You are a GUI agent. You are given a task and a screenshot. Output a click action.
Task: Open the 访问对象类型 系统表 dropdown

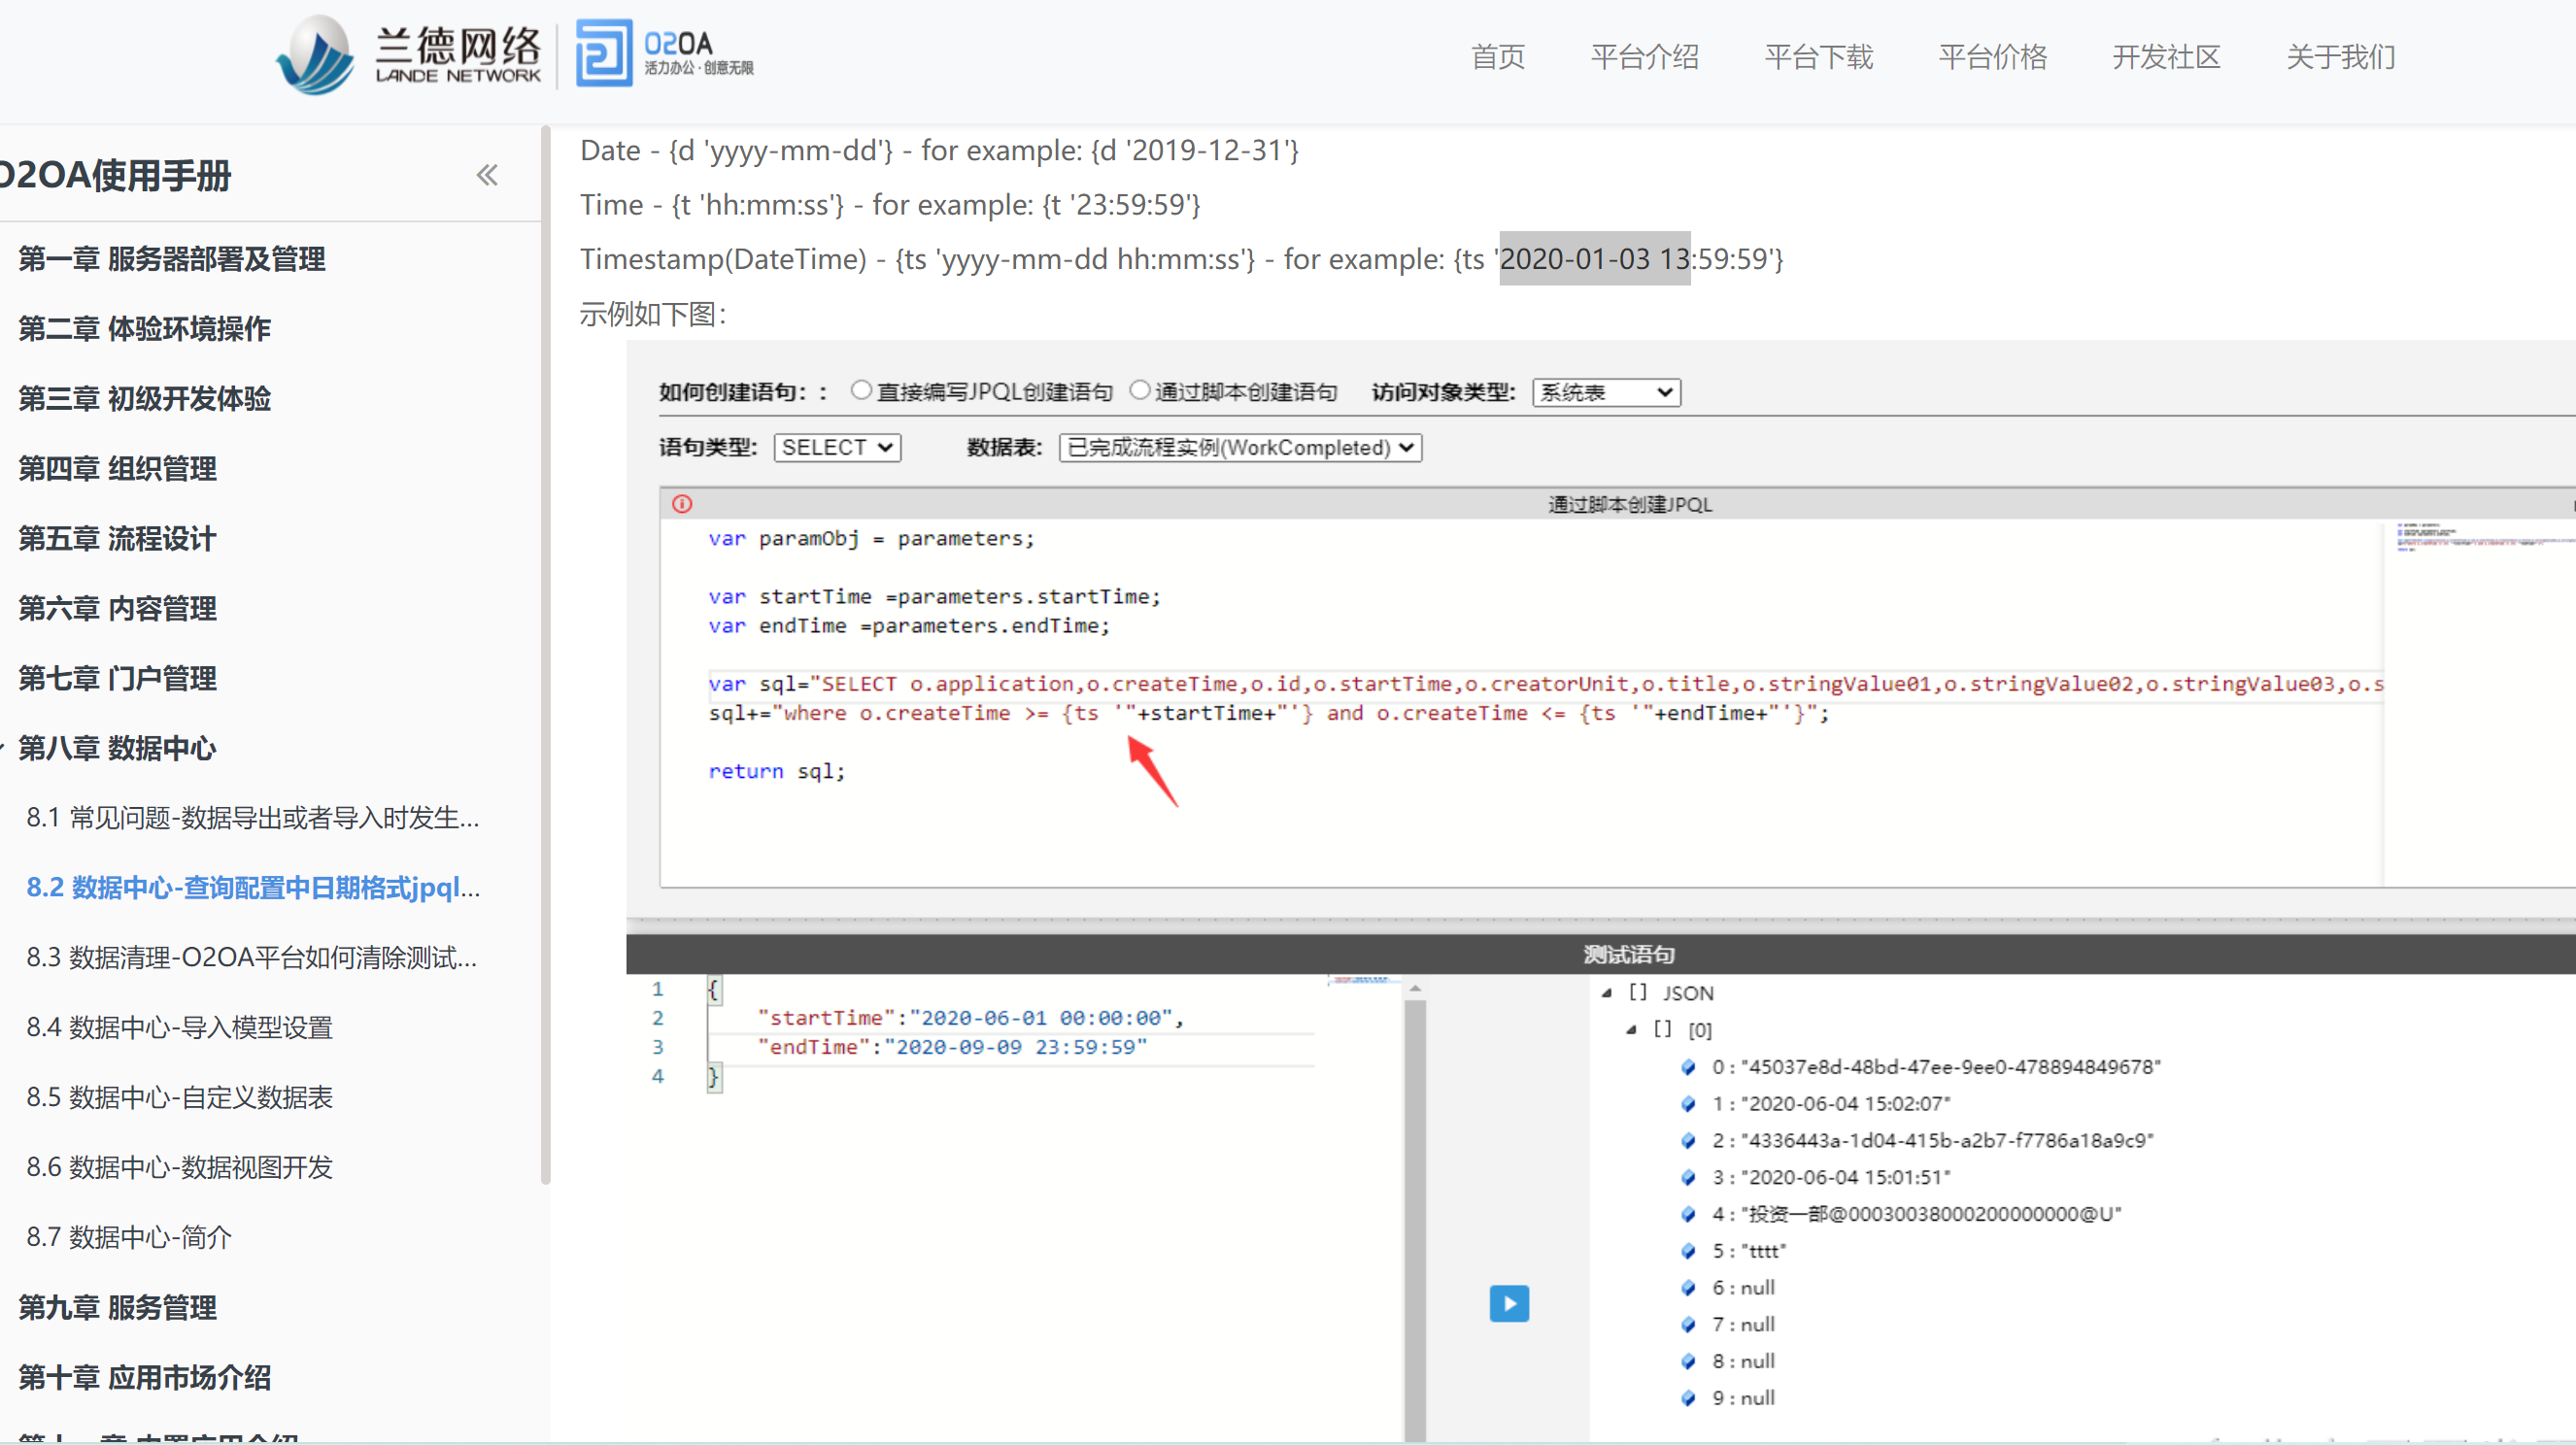click(1606, 392)
